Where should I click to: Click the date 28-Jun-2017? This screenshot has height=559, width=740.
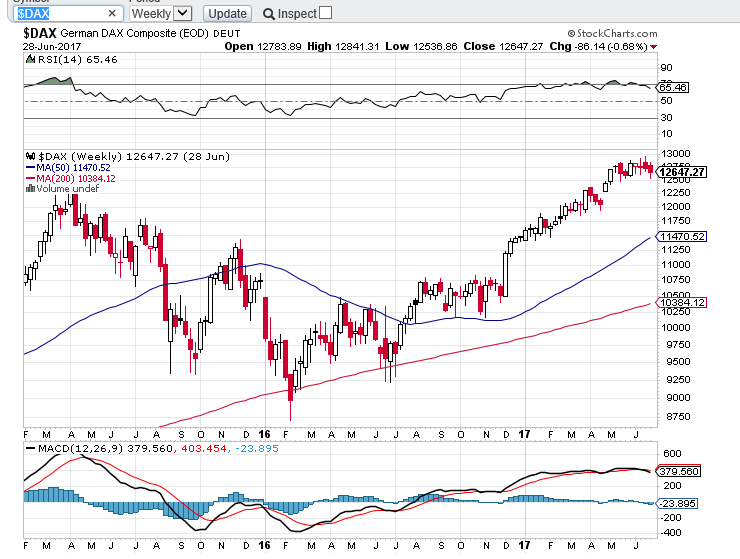tap(52, 46)
